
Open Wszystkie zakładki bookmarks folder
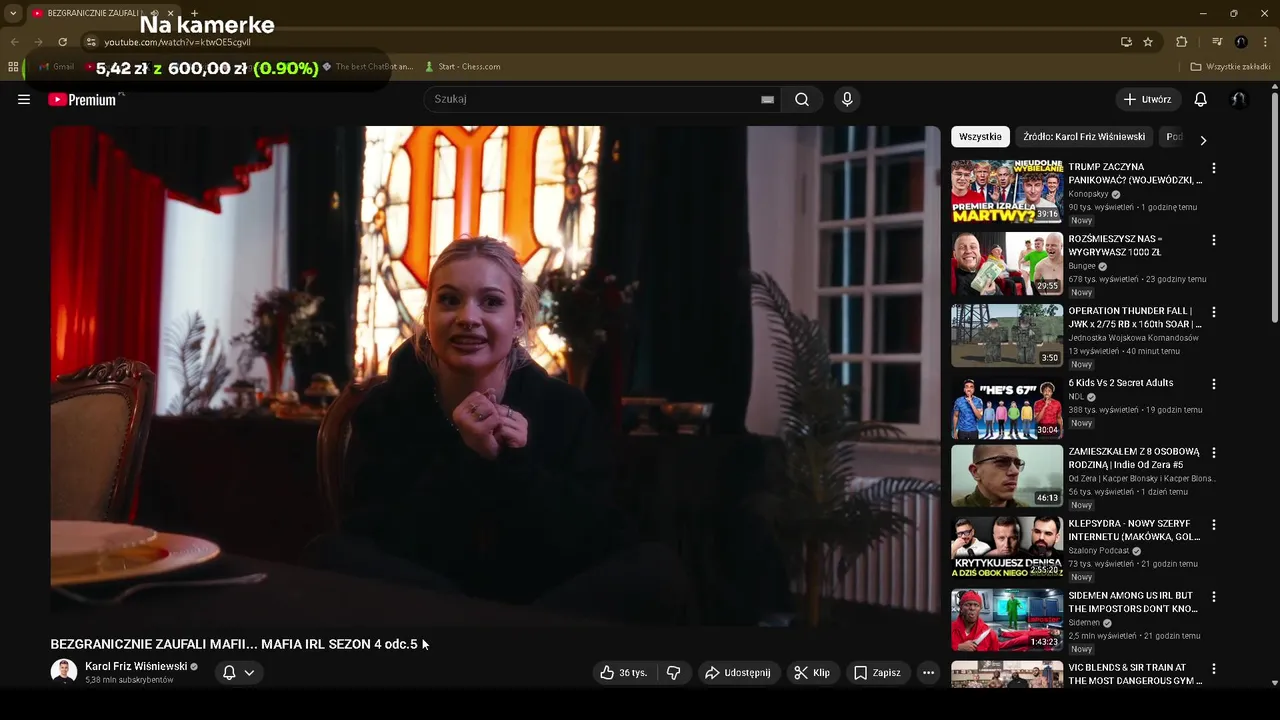[1230, 67]
